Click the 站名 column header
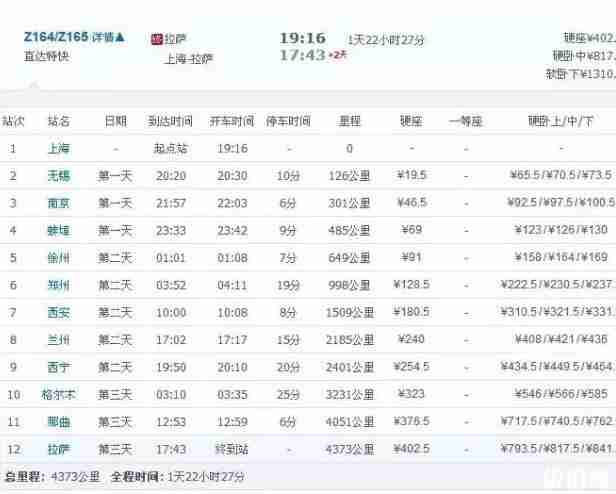 coord(59,121)
